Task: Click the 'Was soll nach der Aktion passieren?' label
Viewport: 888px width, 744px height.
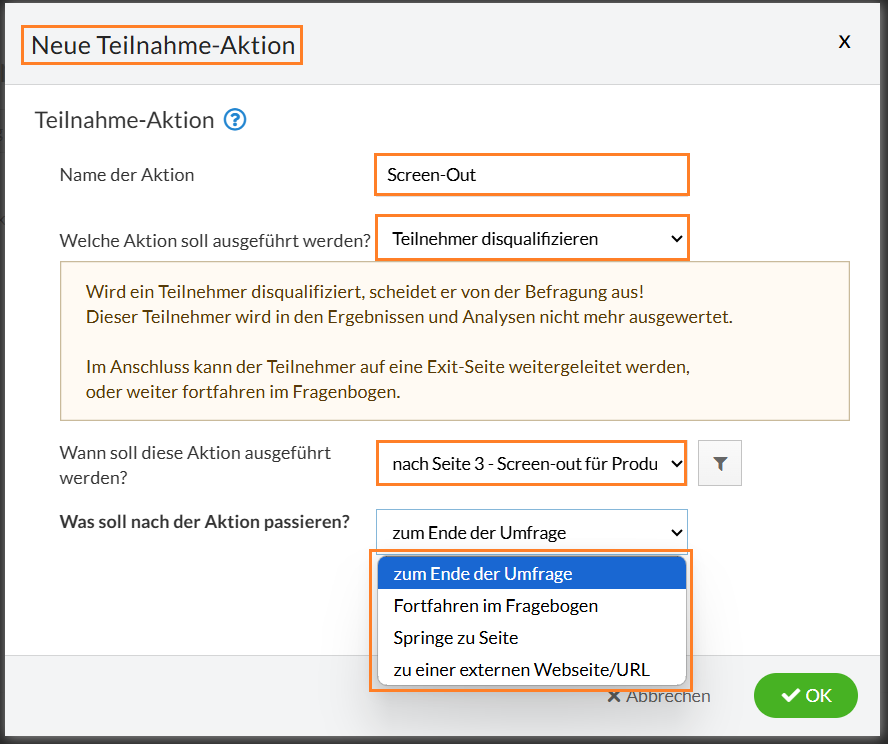Action: 205,522
